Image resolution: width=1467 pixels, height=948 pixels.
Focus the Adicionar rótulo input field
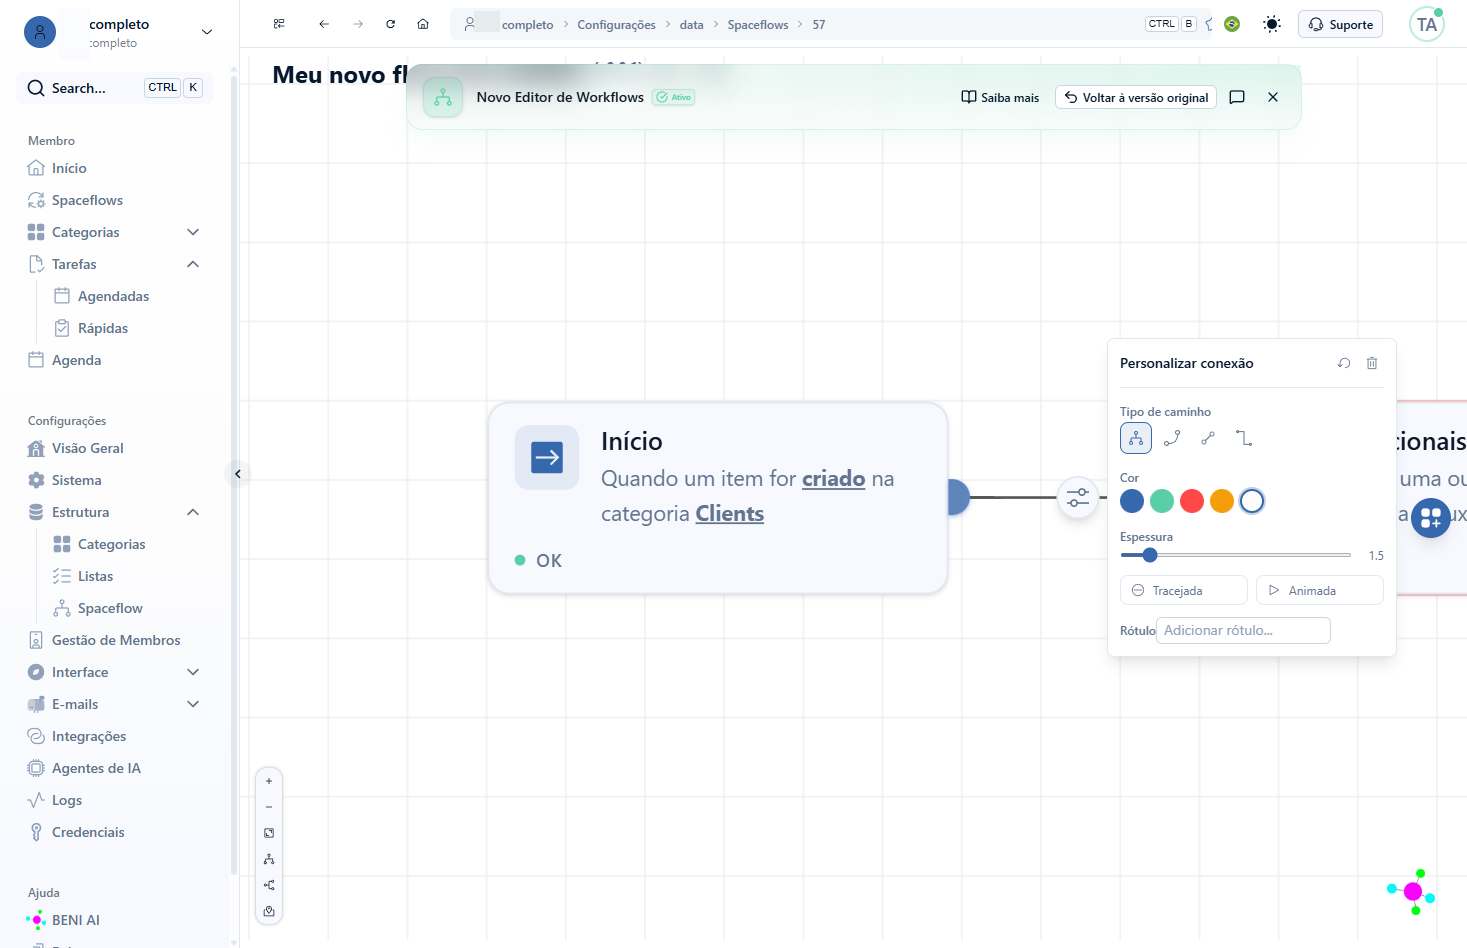pyautogui.click(x=1243, y=630)
